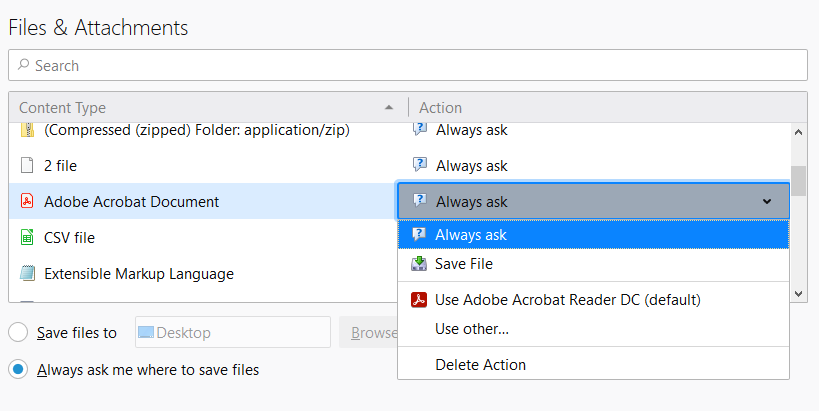Viewport: 819px width, 411px height.
Task: Click the CSV file spreadsheet icon
Action: point(27,237)
